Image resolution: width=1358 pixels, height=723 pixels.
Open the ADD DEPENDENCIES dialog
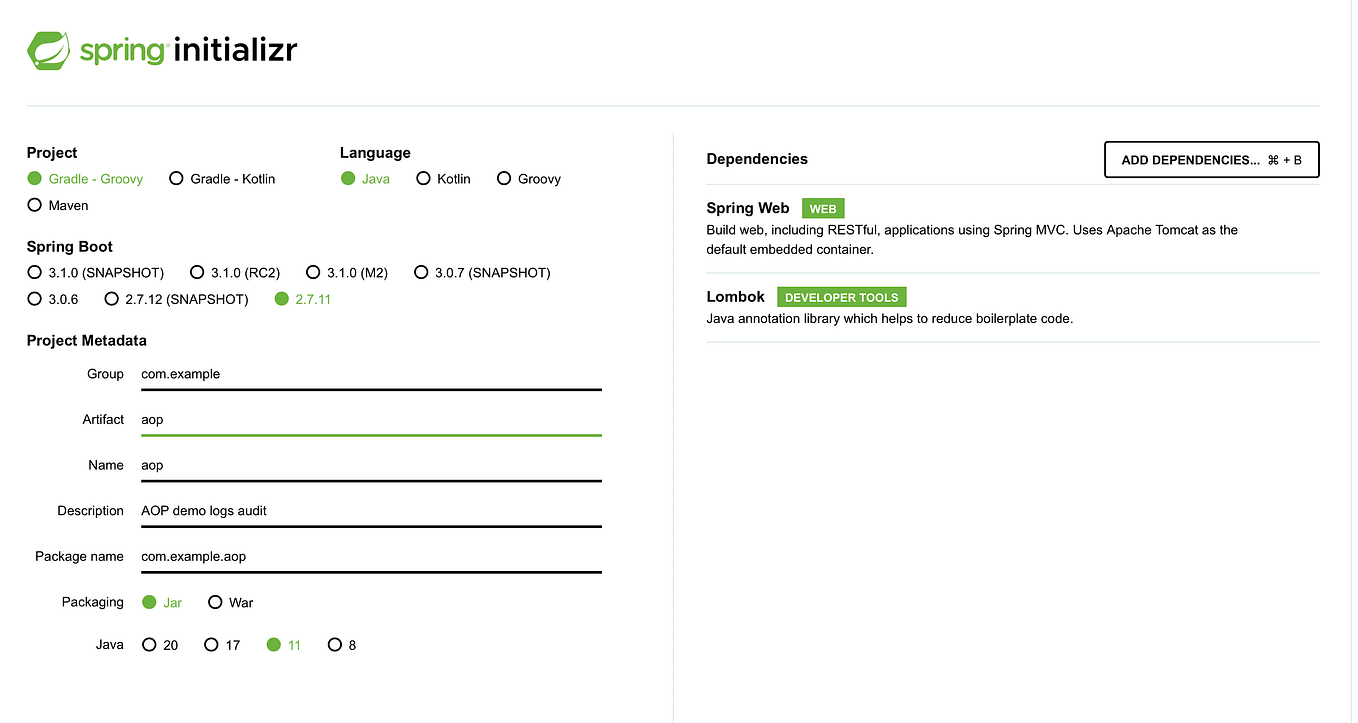point(1211,159)
